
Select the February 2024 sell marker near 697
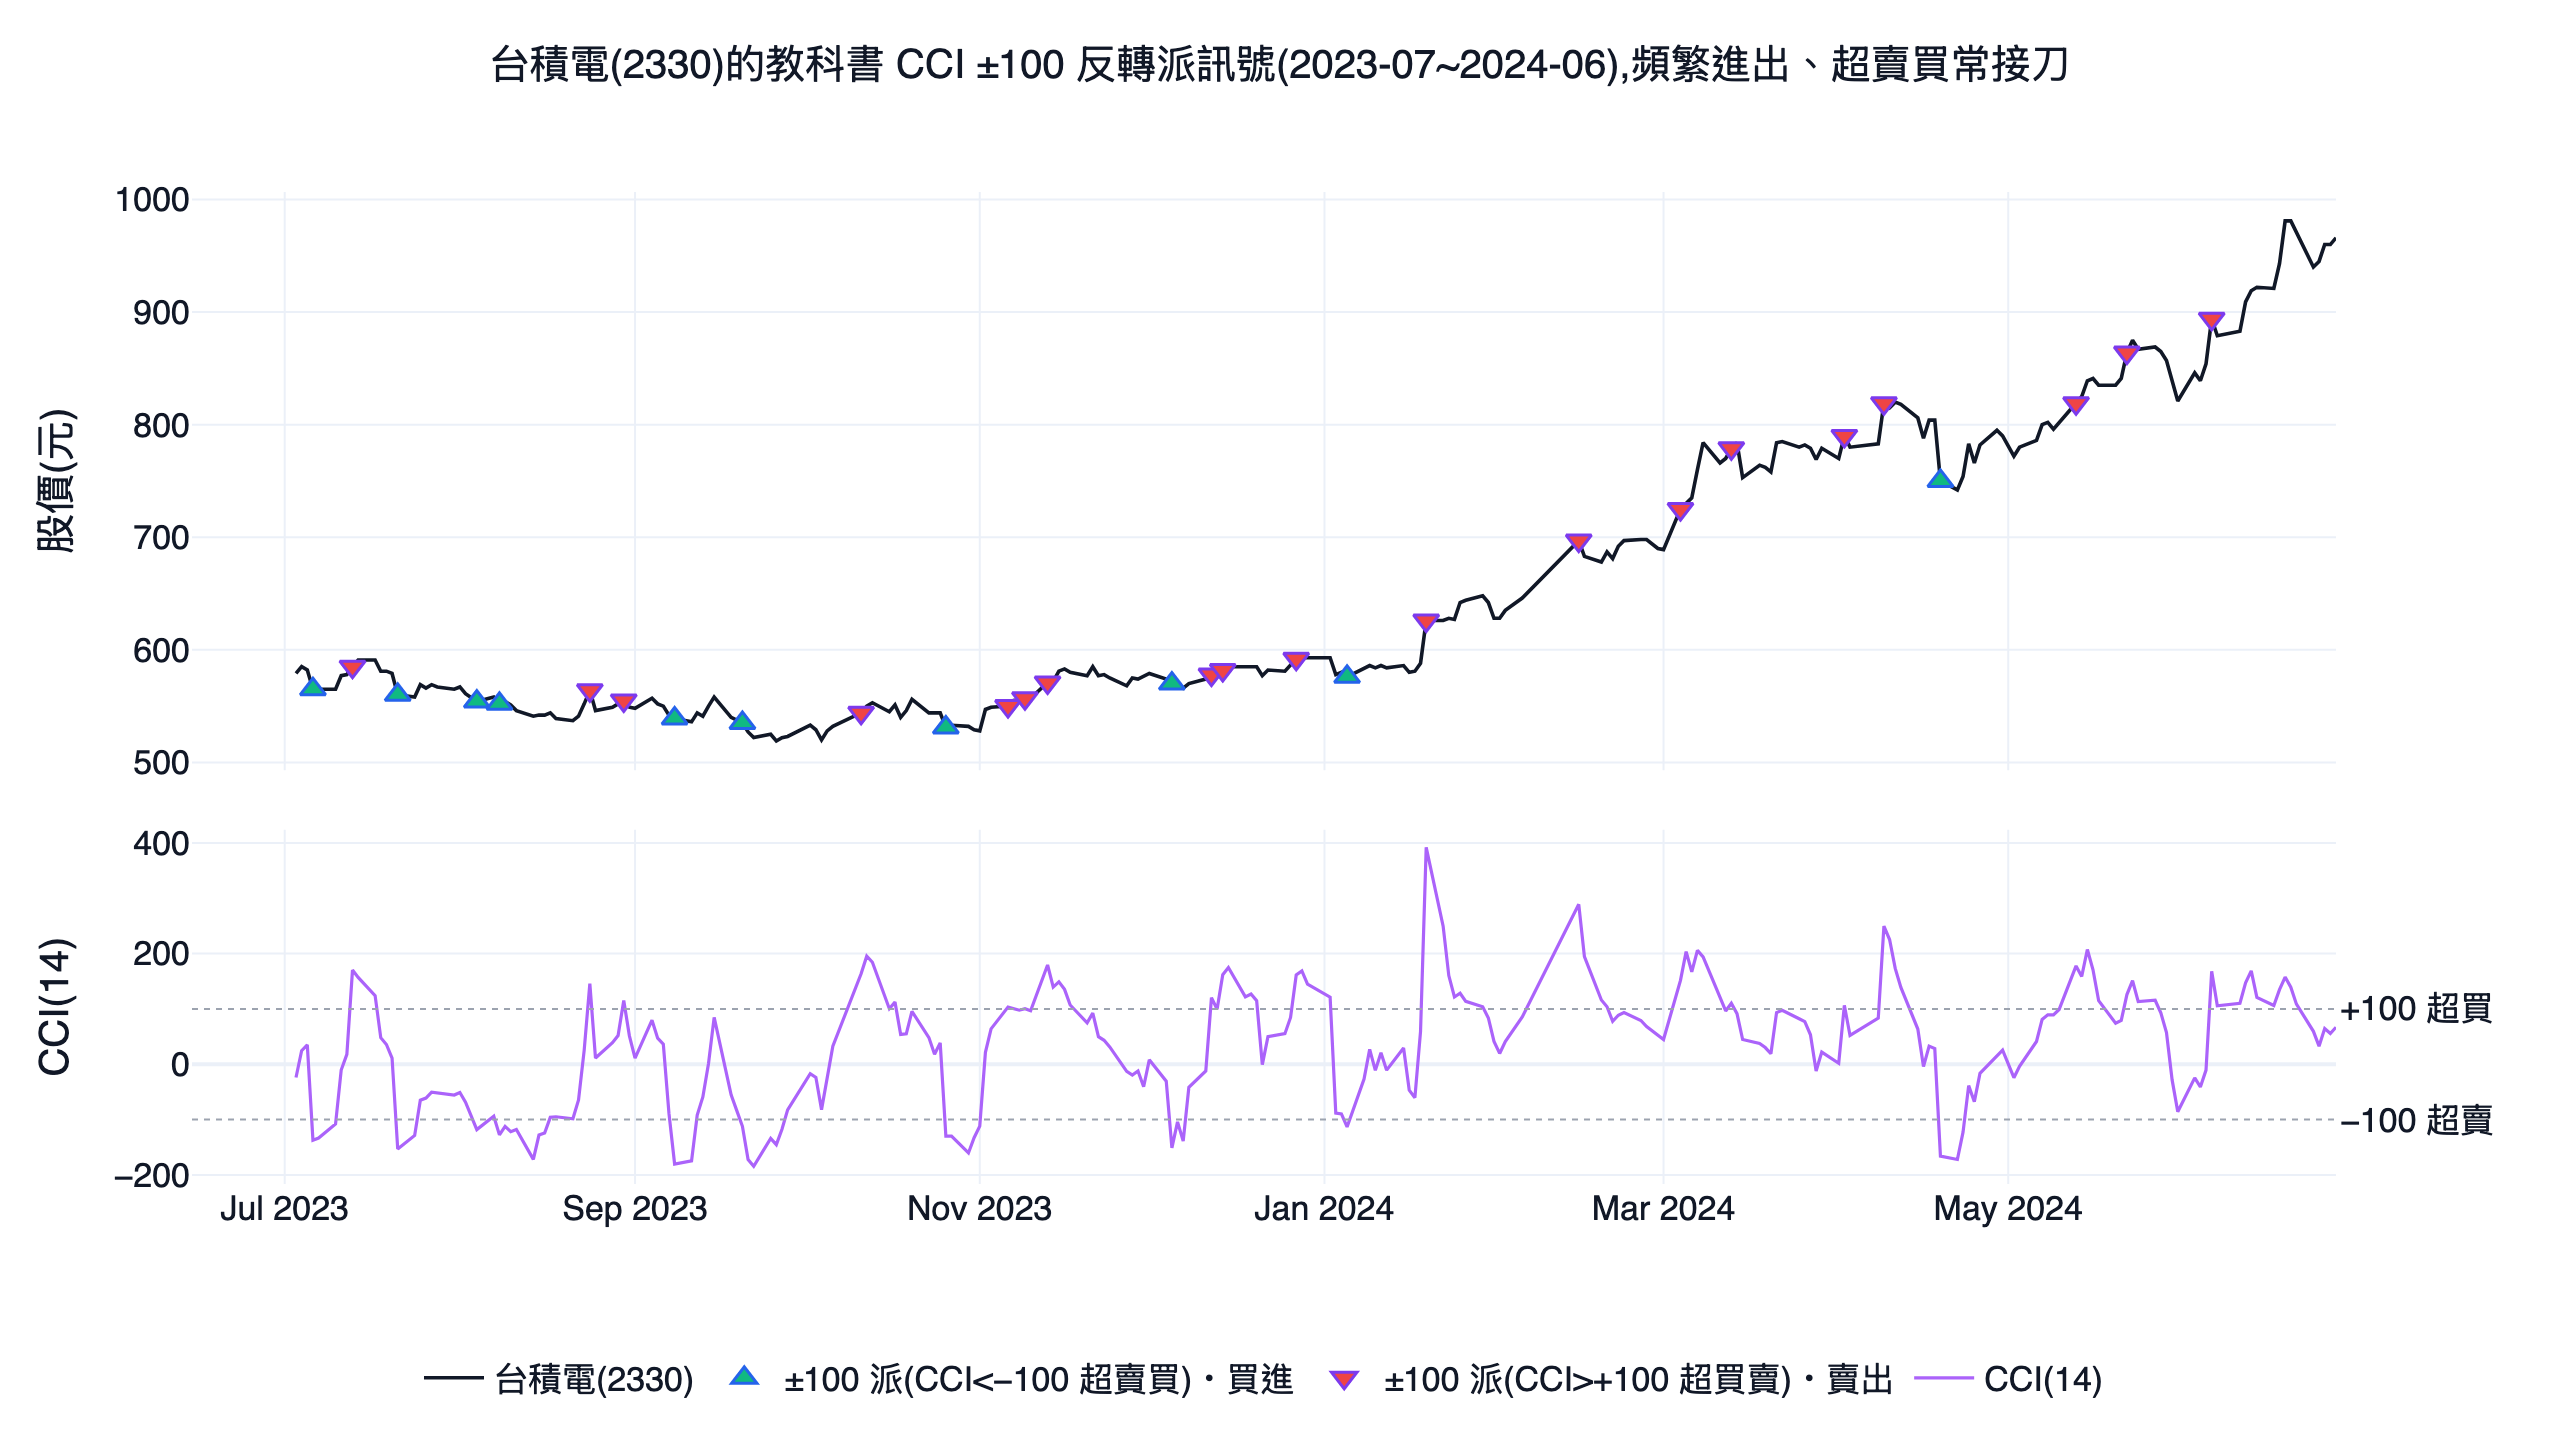click(x=1578, y=543)
